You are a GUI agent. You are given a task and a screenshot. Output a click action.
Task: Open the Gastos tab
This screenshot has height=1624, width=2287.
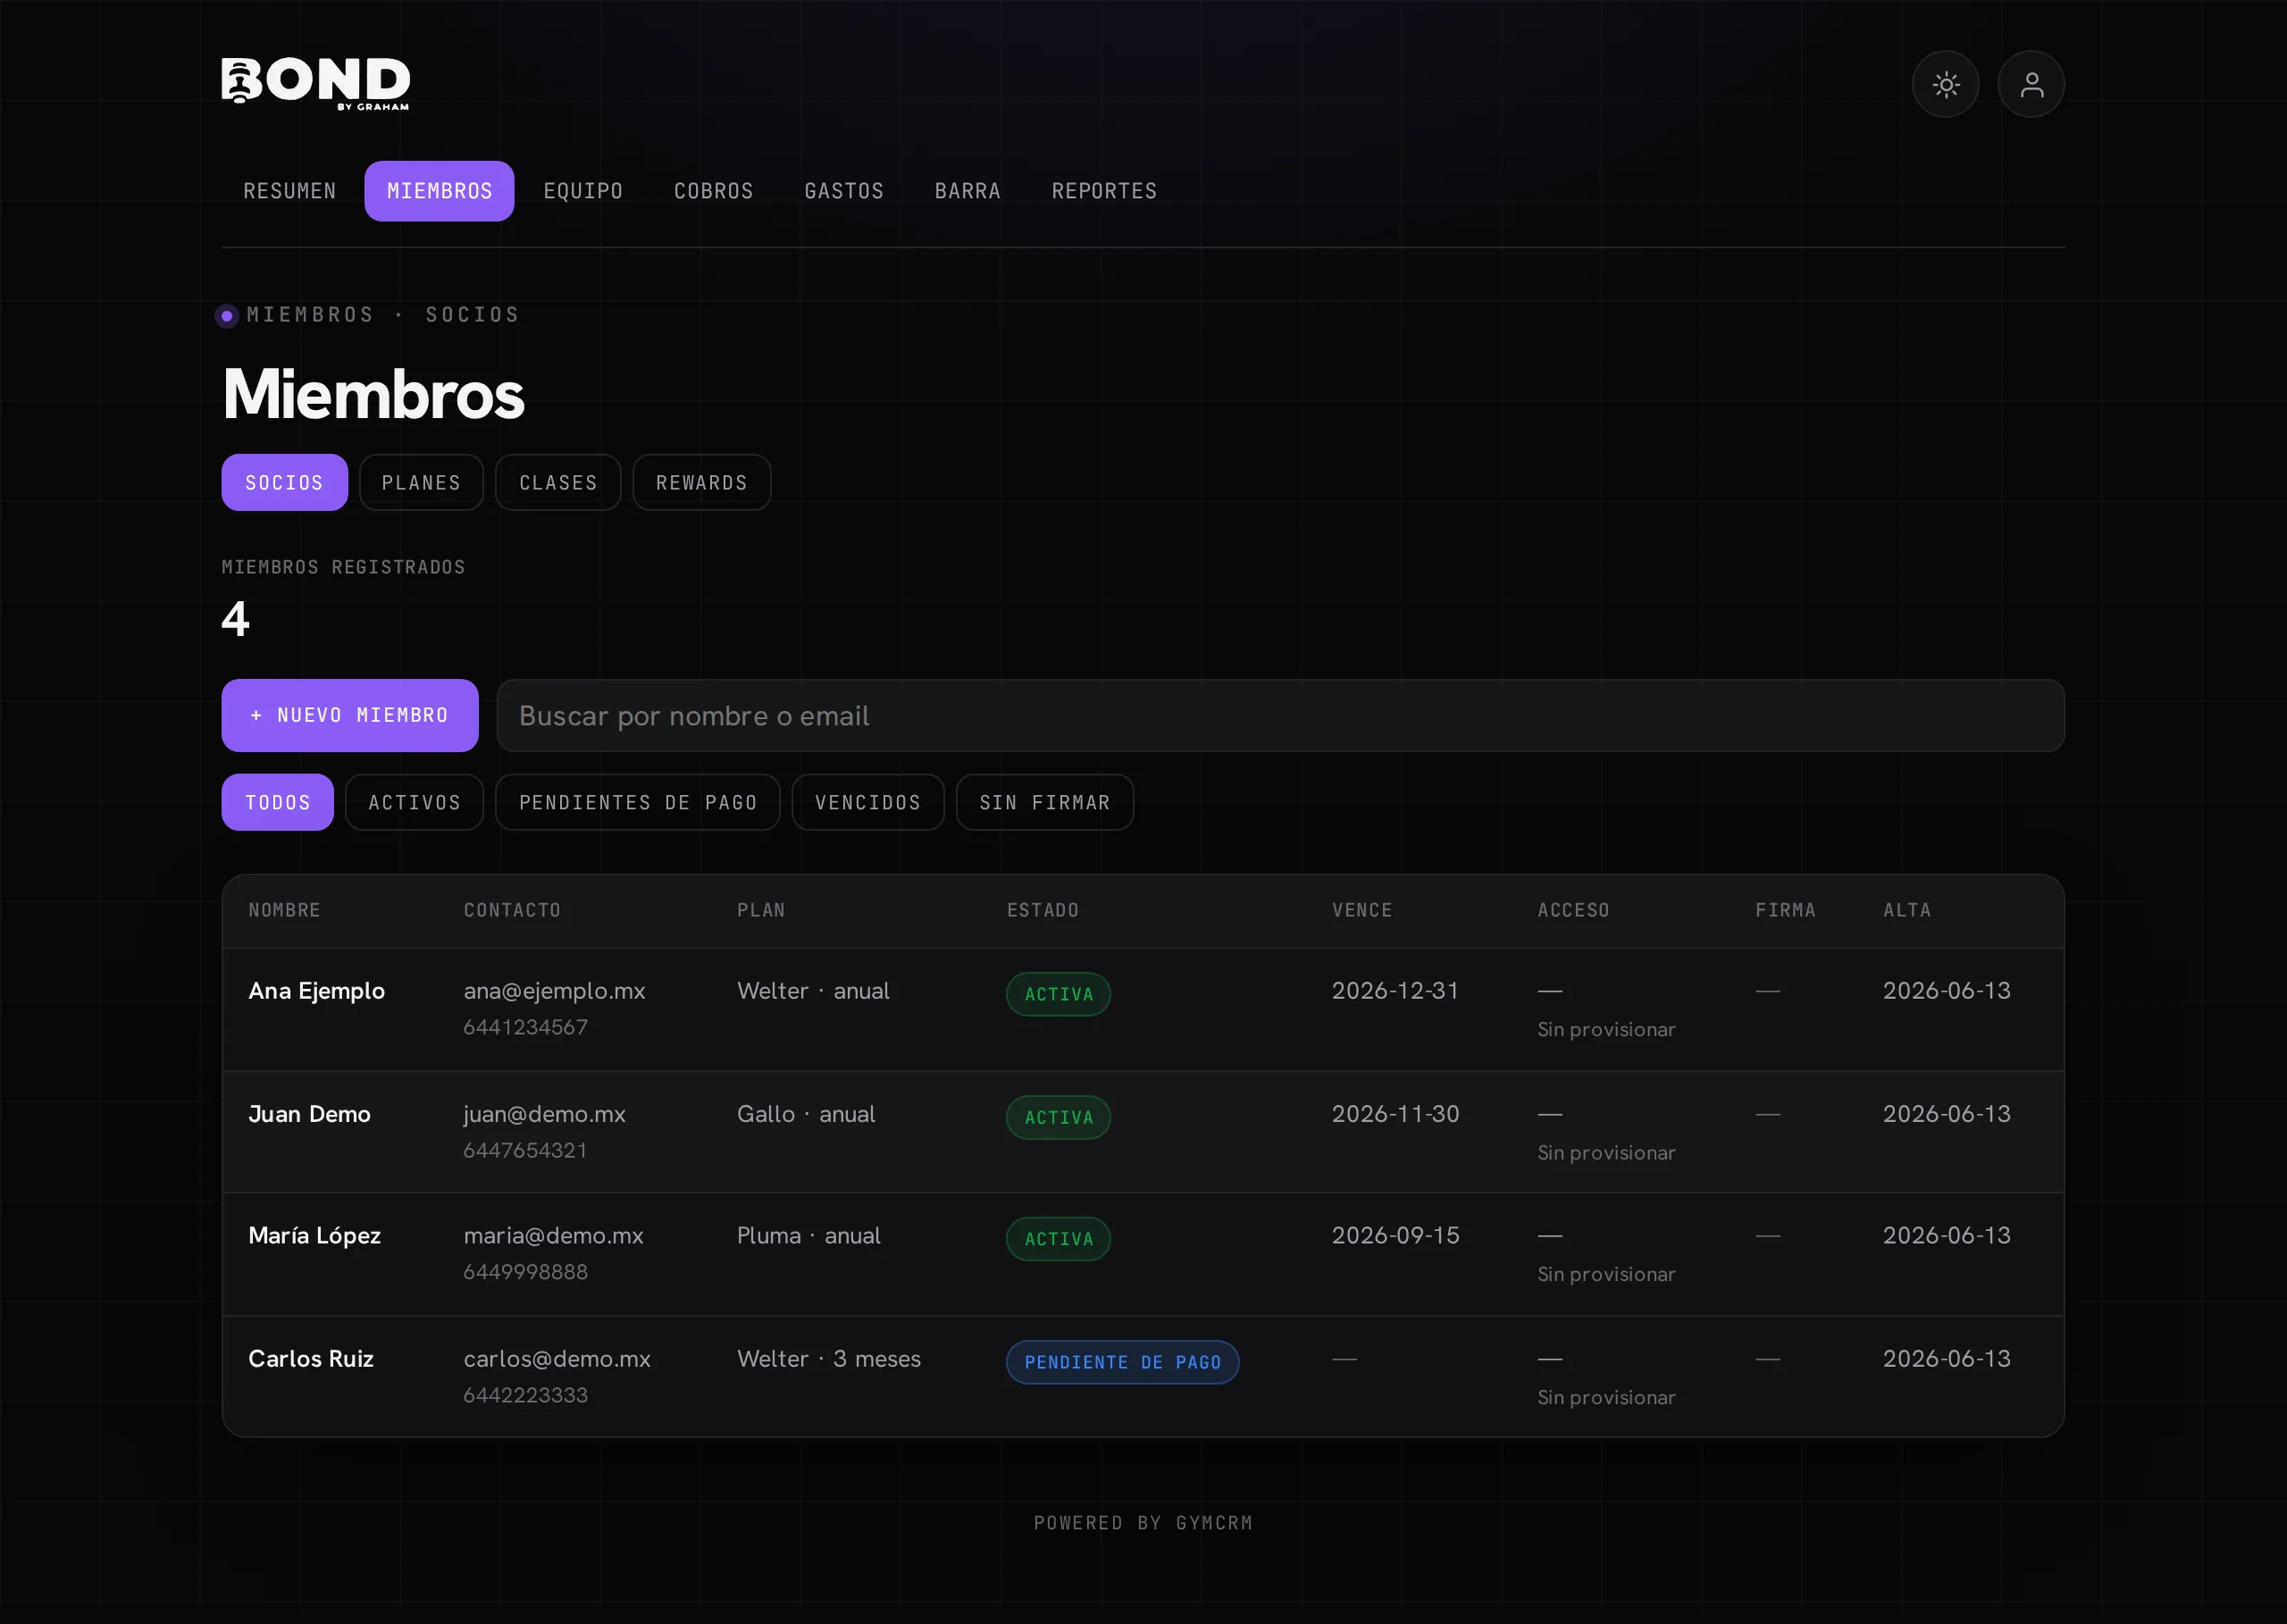click(x=844, y=191)
